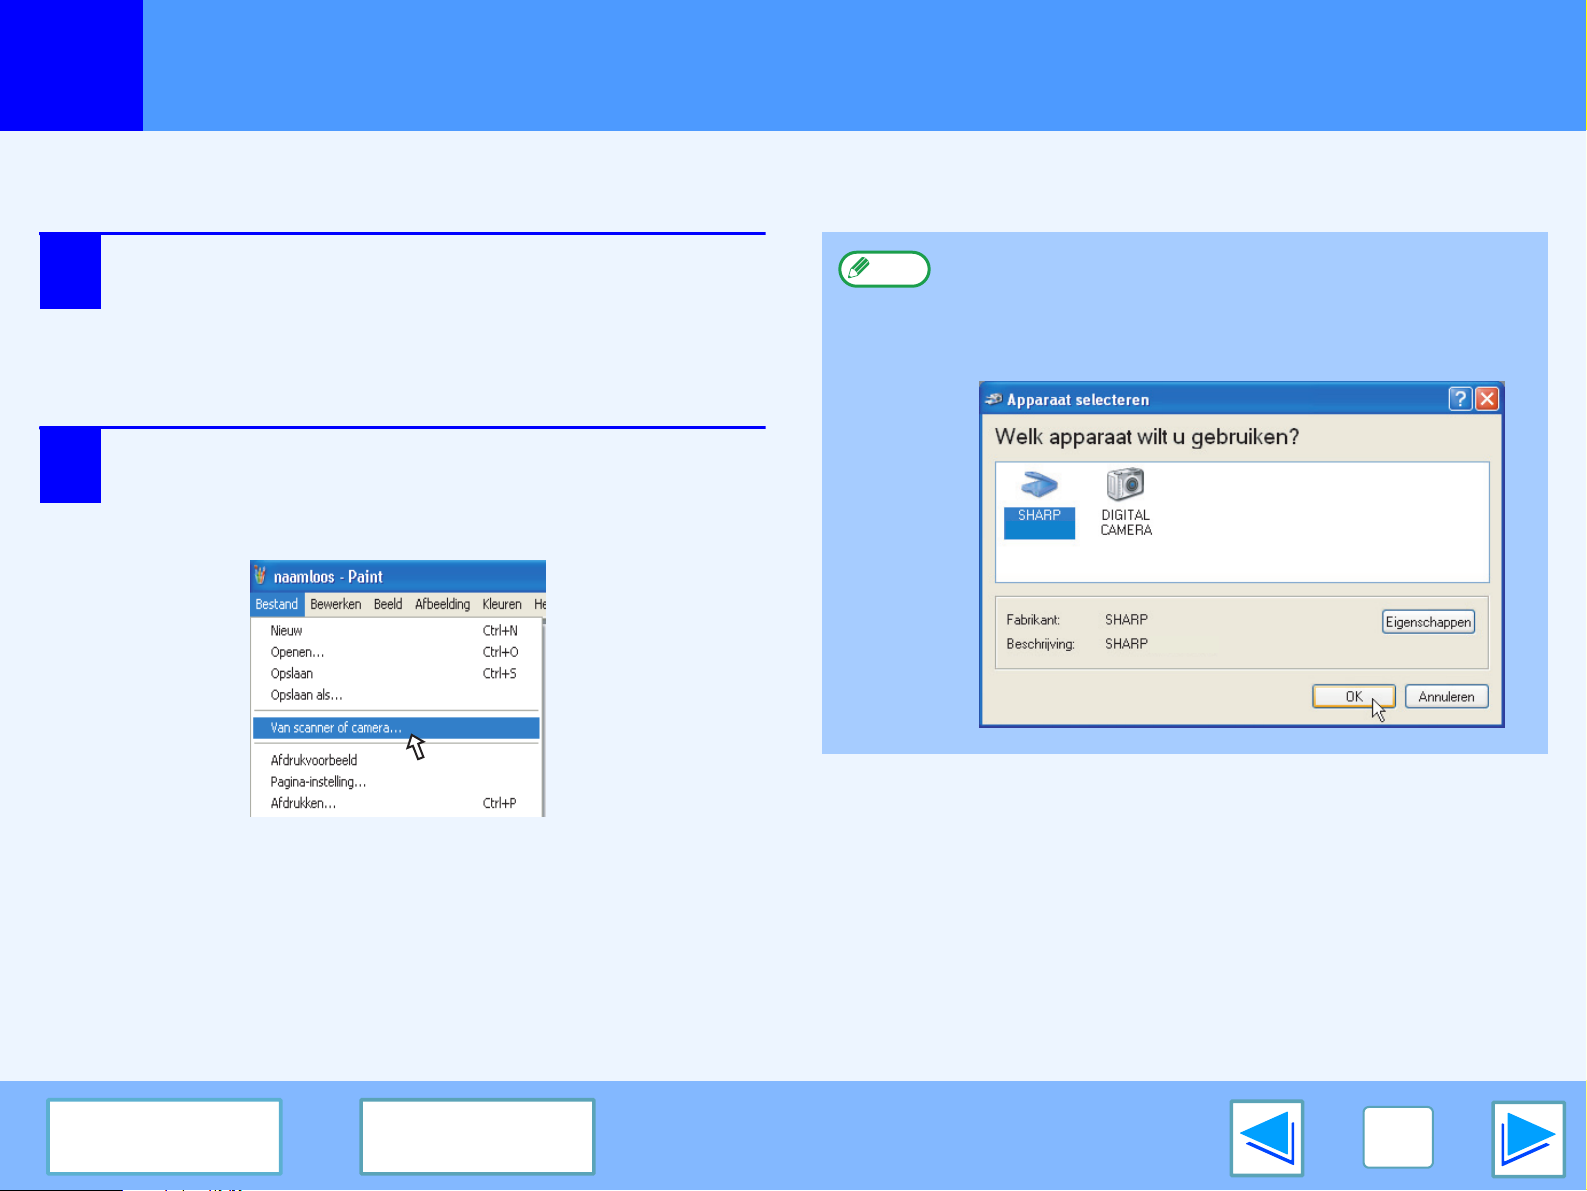The image size is (1587, 1191).
Task: Click the Beschrijving value SHARP
Action: (x=1126, y=644)
